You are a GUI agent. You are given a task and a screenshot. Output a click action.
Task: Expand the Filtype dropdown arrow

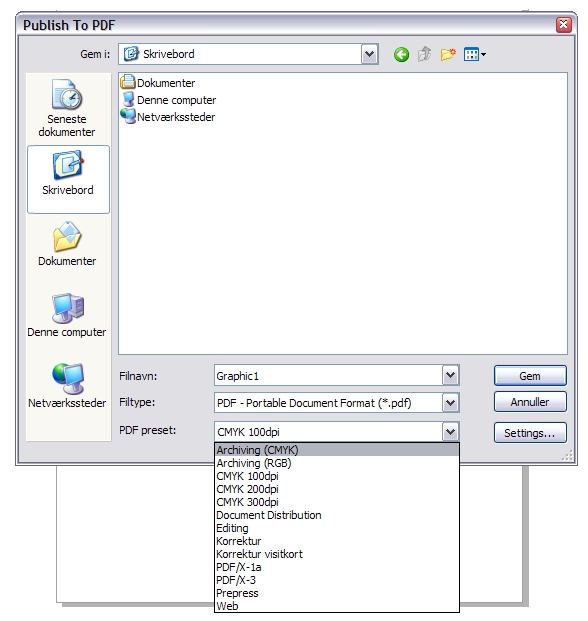tap(450, 403)
